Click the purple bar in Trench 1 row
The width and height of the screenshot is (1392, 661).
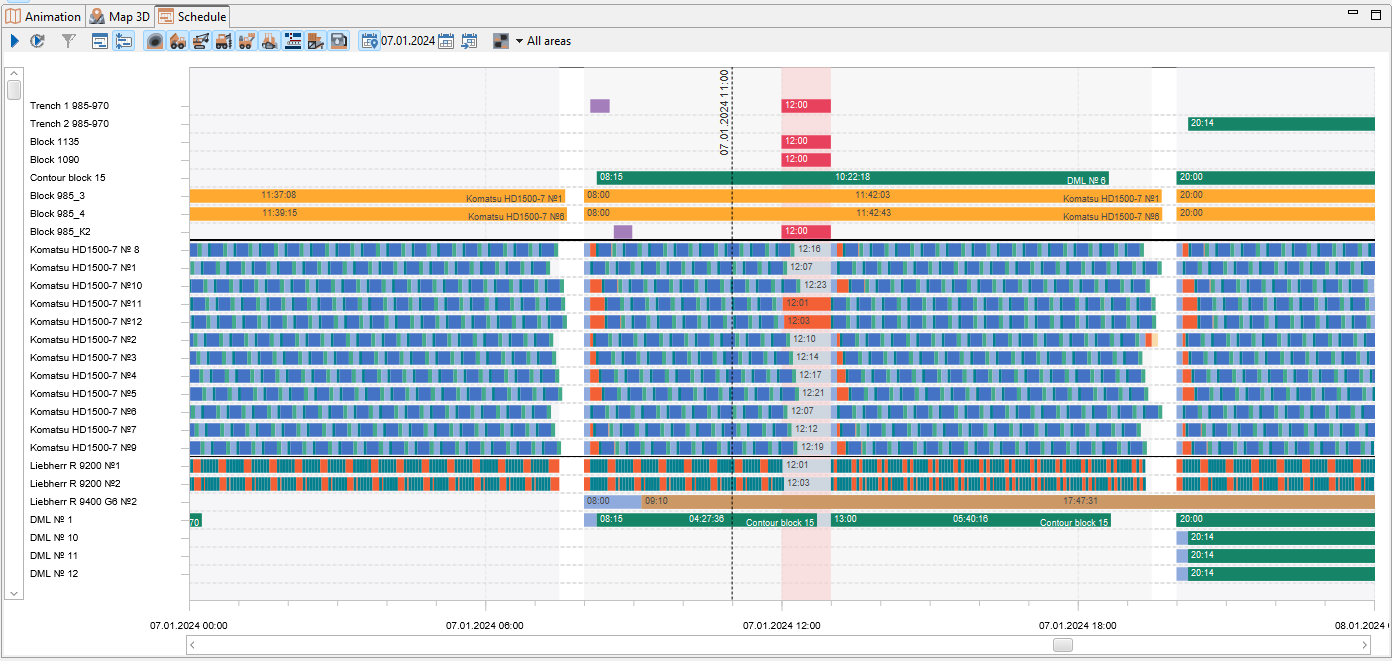600,106
